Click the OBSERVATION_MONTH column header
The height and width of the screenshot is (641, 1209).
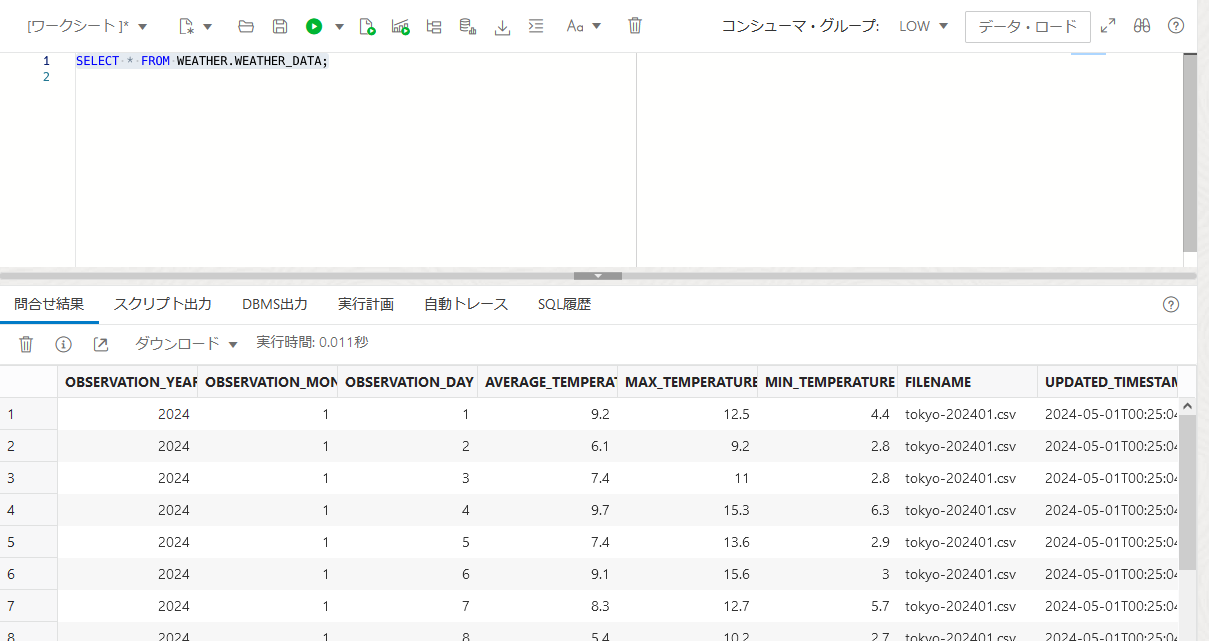267,382
